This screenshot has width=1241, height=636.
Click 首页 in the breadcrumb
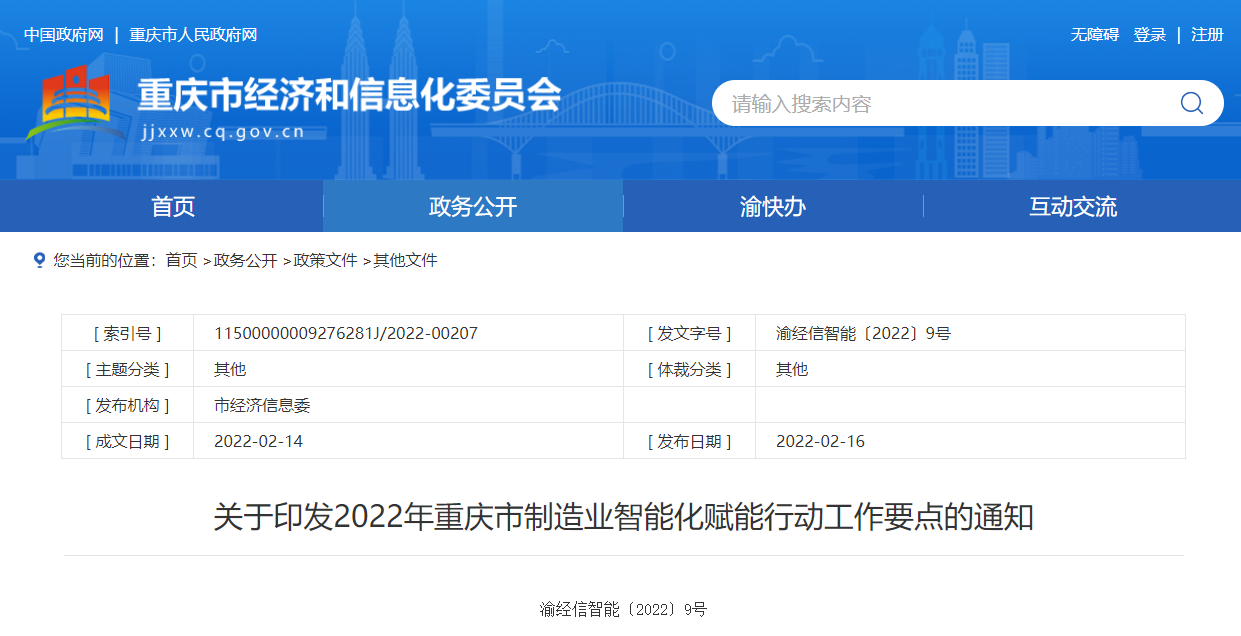point(181,260)
